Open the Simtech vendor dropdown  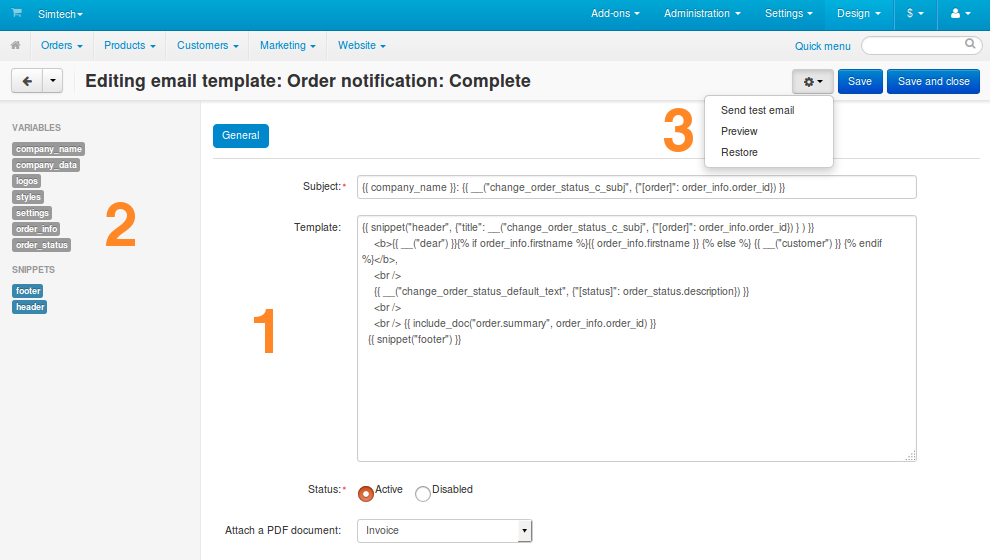tap(60, 14)
